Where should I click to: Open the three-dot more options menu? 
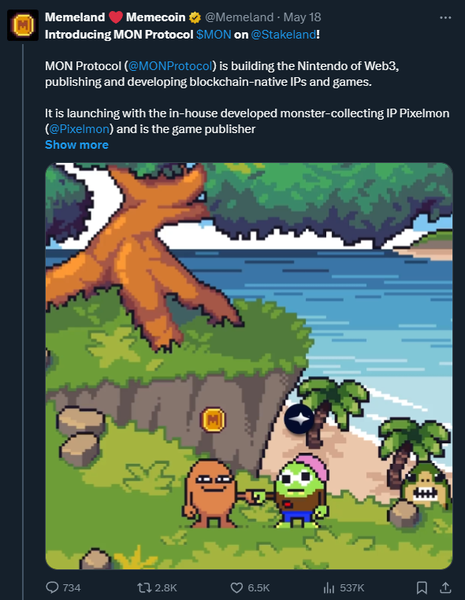[445, 18]
